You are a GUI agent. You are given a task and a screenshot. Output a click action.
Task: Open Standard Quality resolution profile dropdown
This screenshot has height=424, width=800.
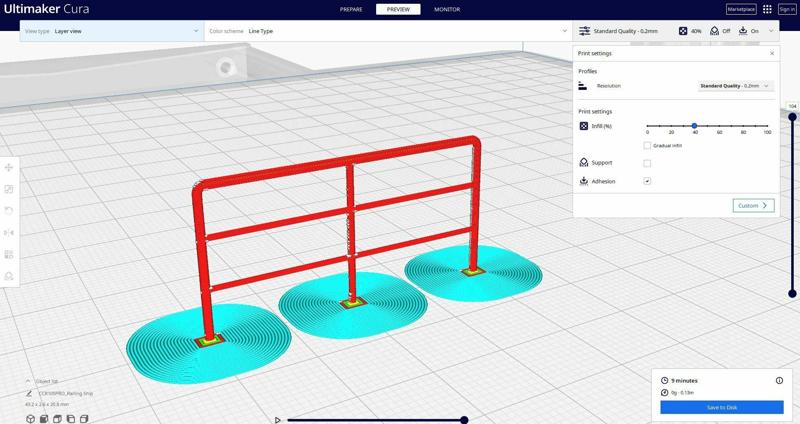[x=735, y=86]
